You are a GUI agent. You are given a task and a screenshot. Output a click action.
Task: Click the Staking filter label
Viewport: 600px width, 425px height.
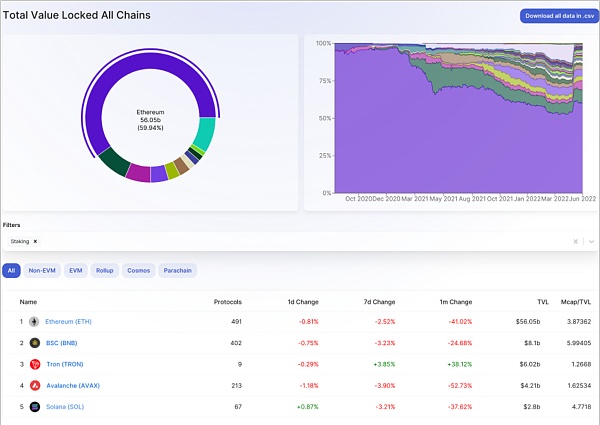[20, 241]
